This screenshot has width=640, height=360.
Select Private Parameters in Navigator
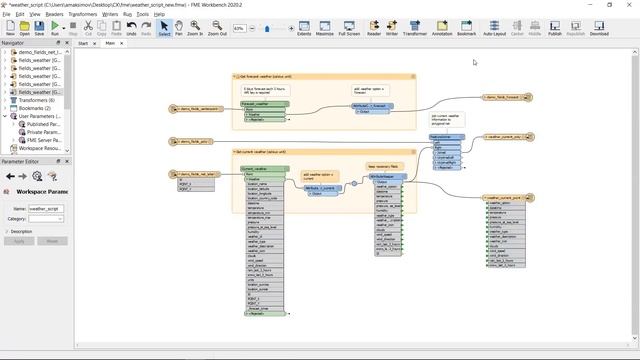coord(44,132)
